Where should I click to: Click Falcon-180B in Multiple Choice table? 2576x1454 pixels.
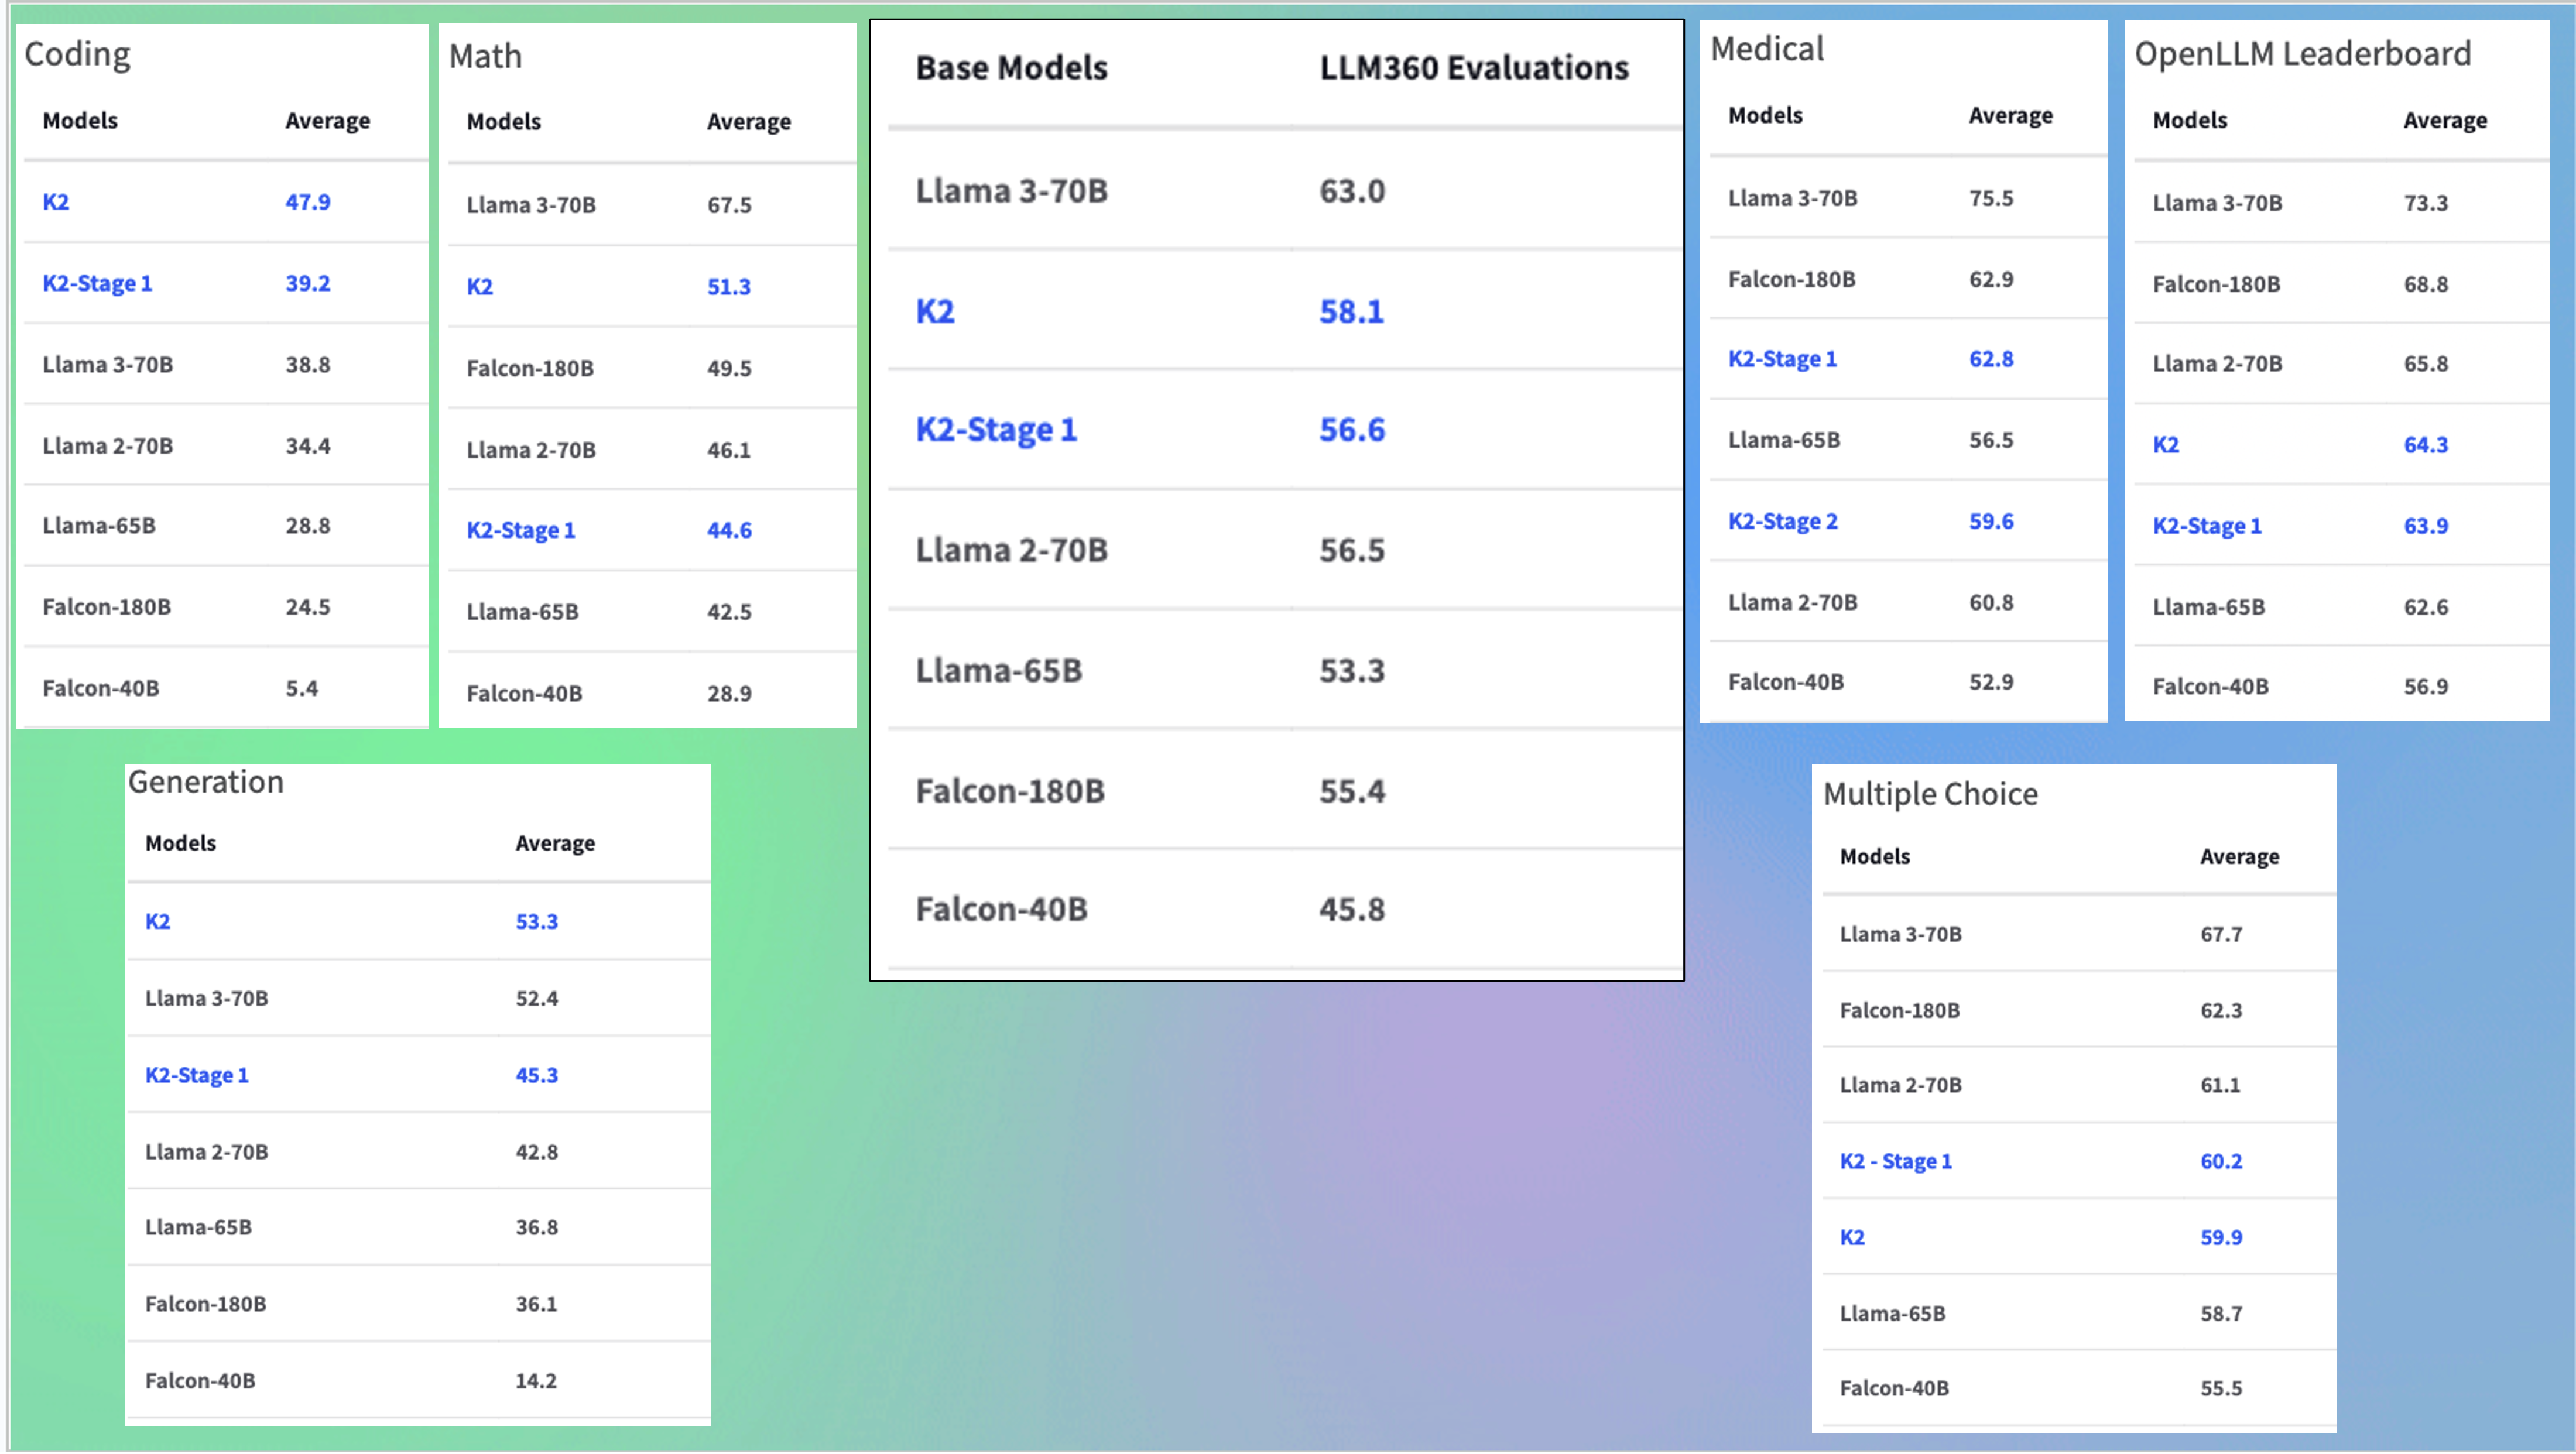(1900, 1010)
